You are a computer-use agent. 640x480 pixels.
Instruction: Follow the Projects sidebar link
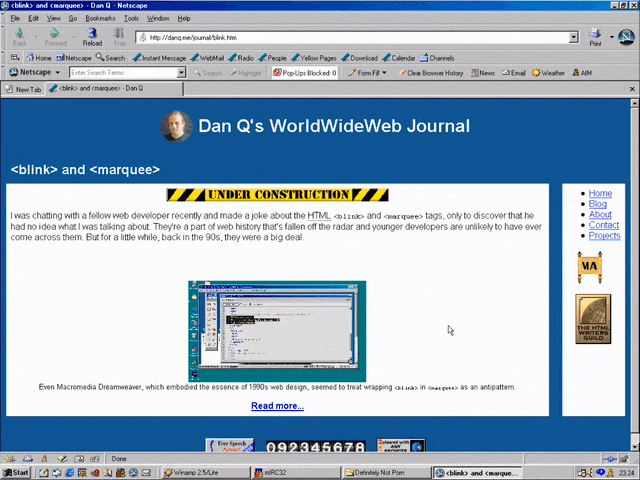coord(604,236)
